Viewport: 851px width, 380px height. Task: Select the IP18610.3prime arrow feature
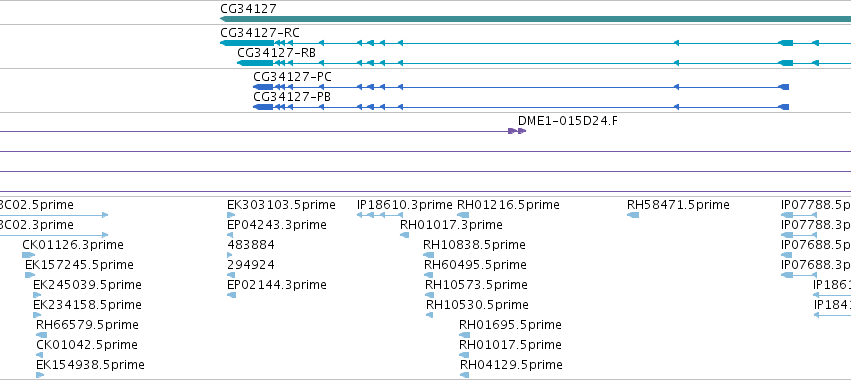tap(380, 215)
